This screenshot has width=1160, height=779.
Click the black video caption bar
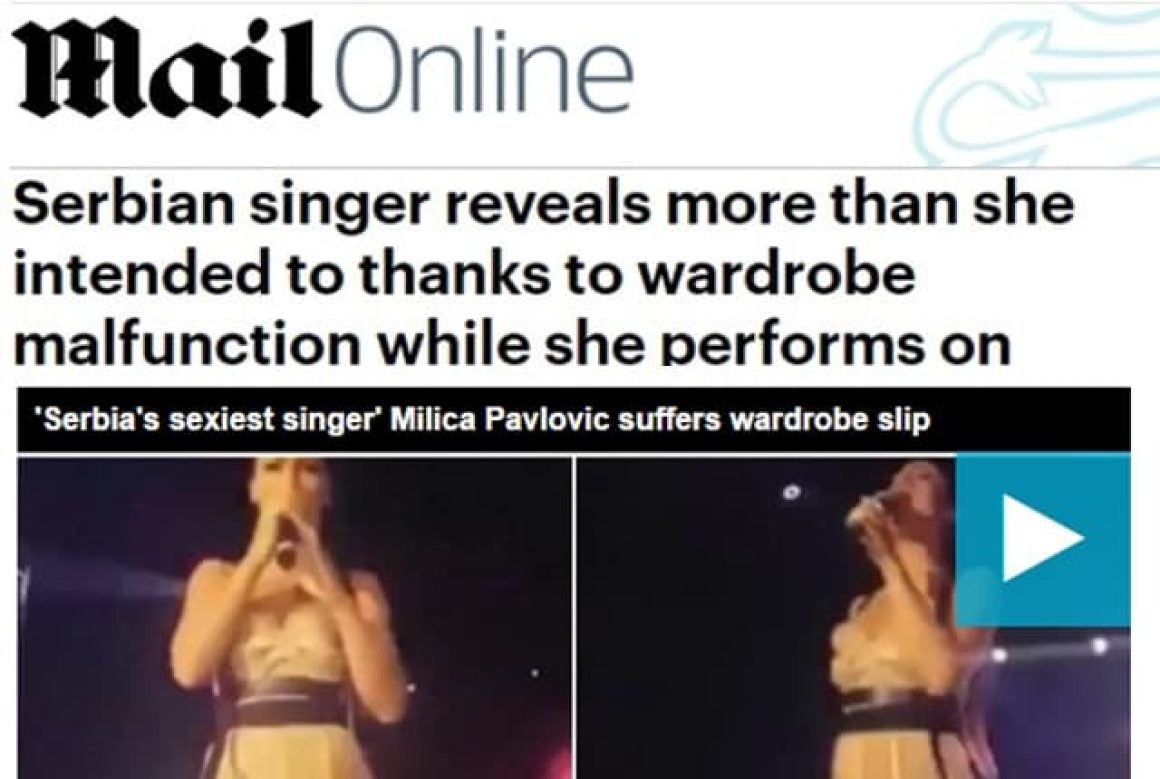click(x=574, y=419)
